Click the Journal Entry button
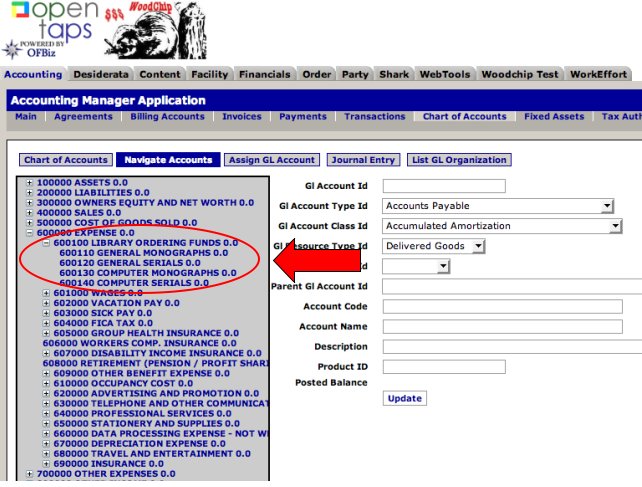The image size is (642, 487). point(364,160)
